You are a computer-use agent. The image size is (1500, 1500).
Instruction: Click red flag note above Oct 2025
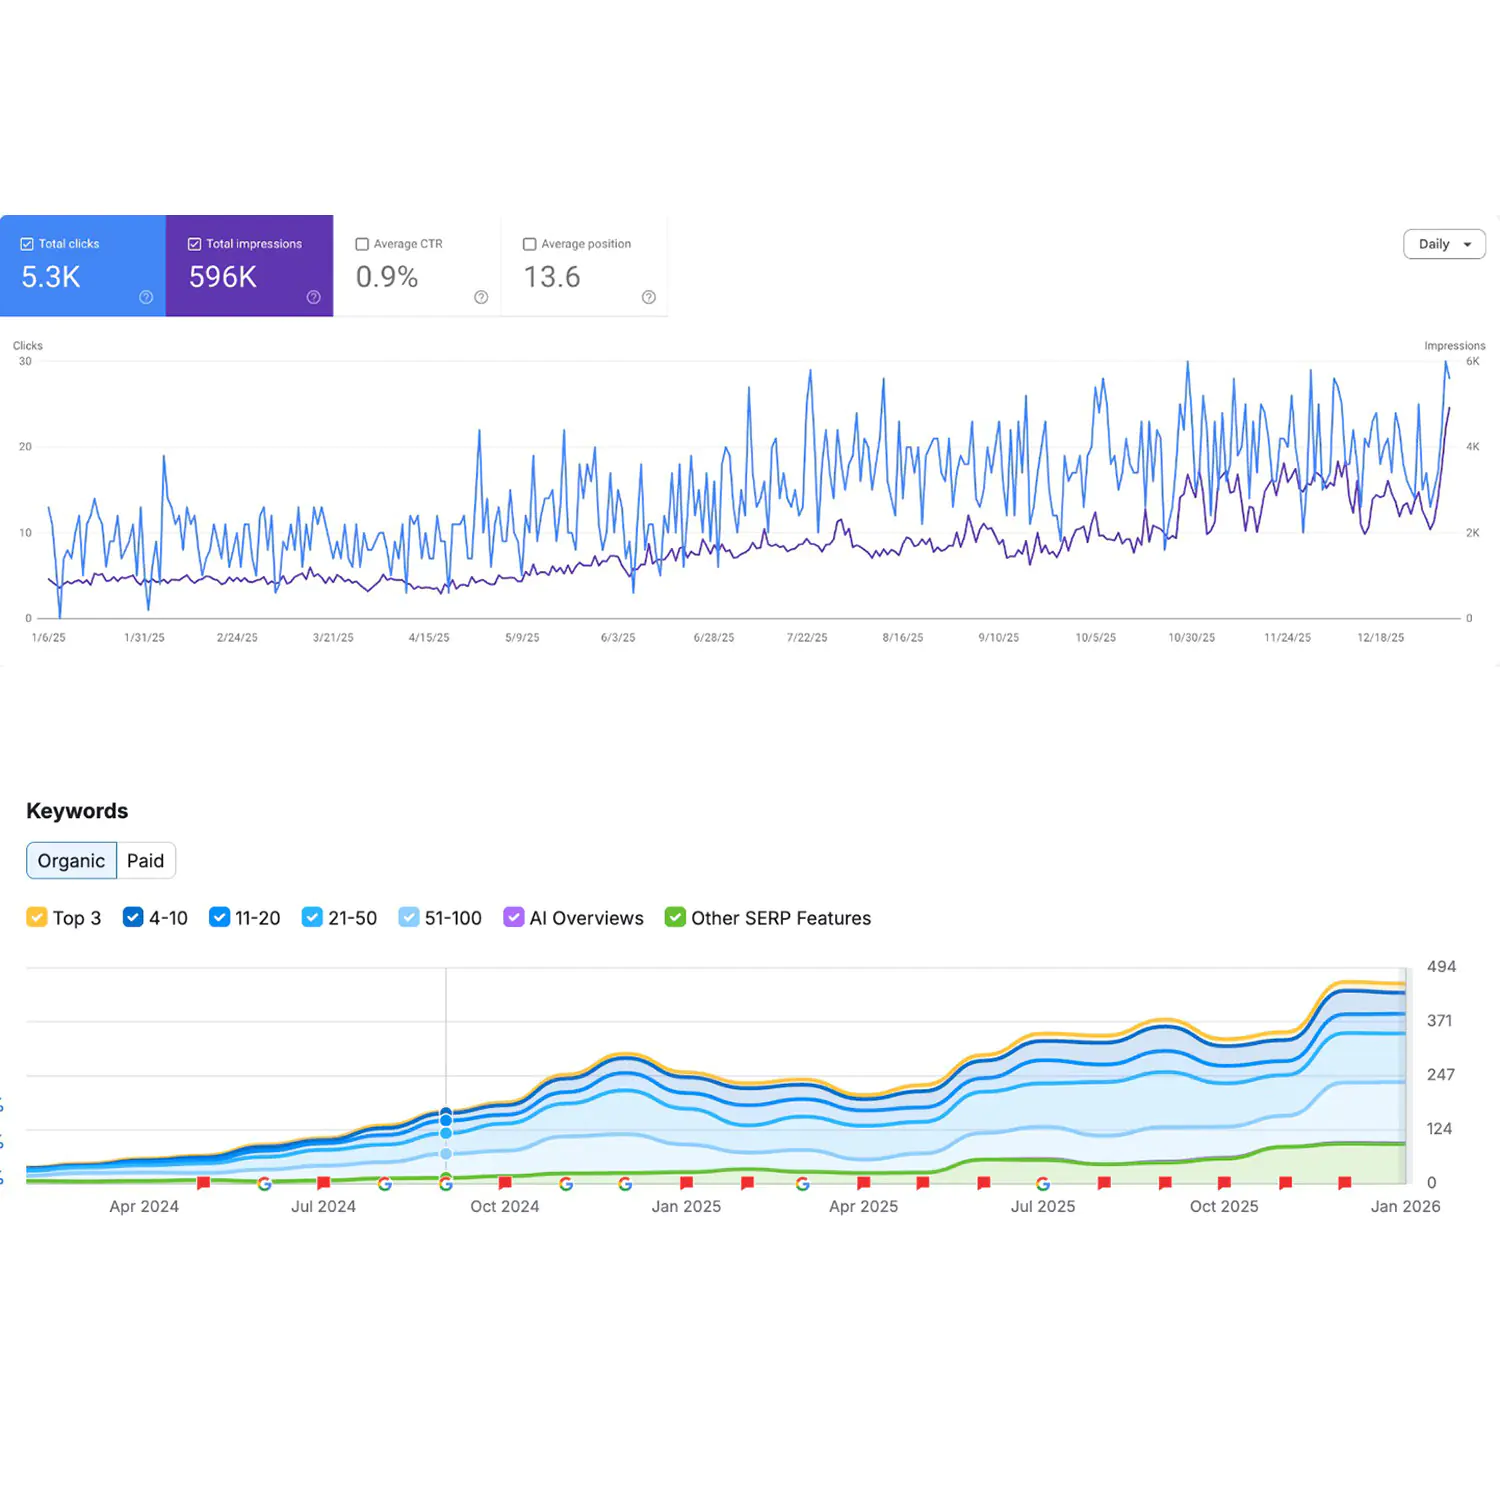pyautogui.click(x=1224, y=1184)
